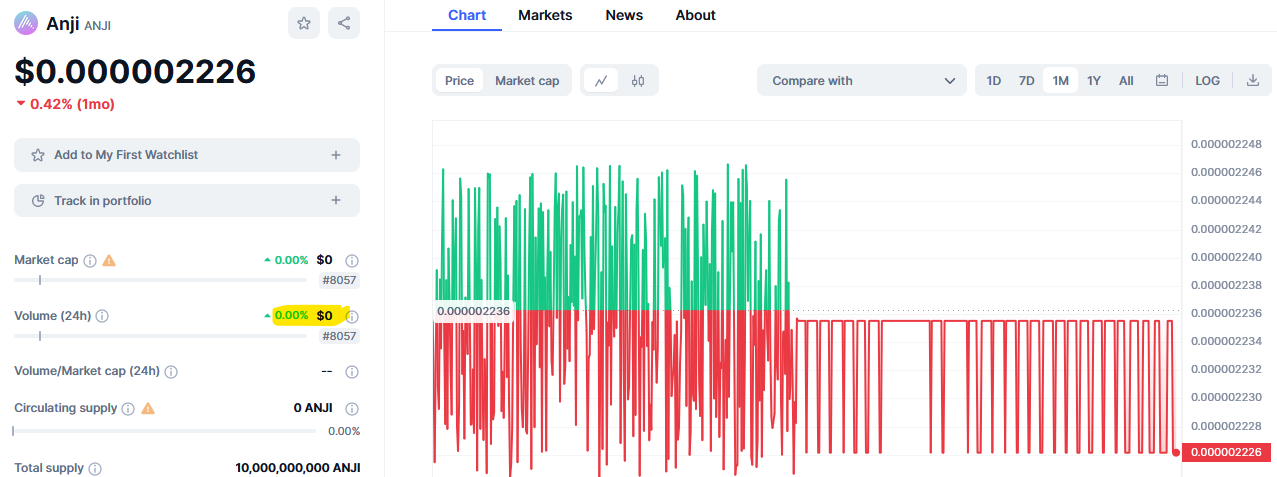Click the Anji coin logo

tap(26, 23)
